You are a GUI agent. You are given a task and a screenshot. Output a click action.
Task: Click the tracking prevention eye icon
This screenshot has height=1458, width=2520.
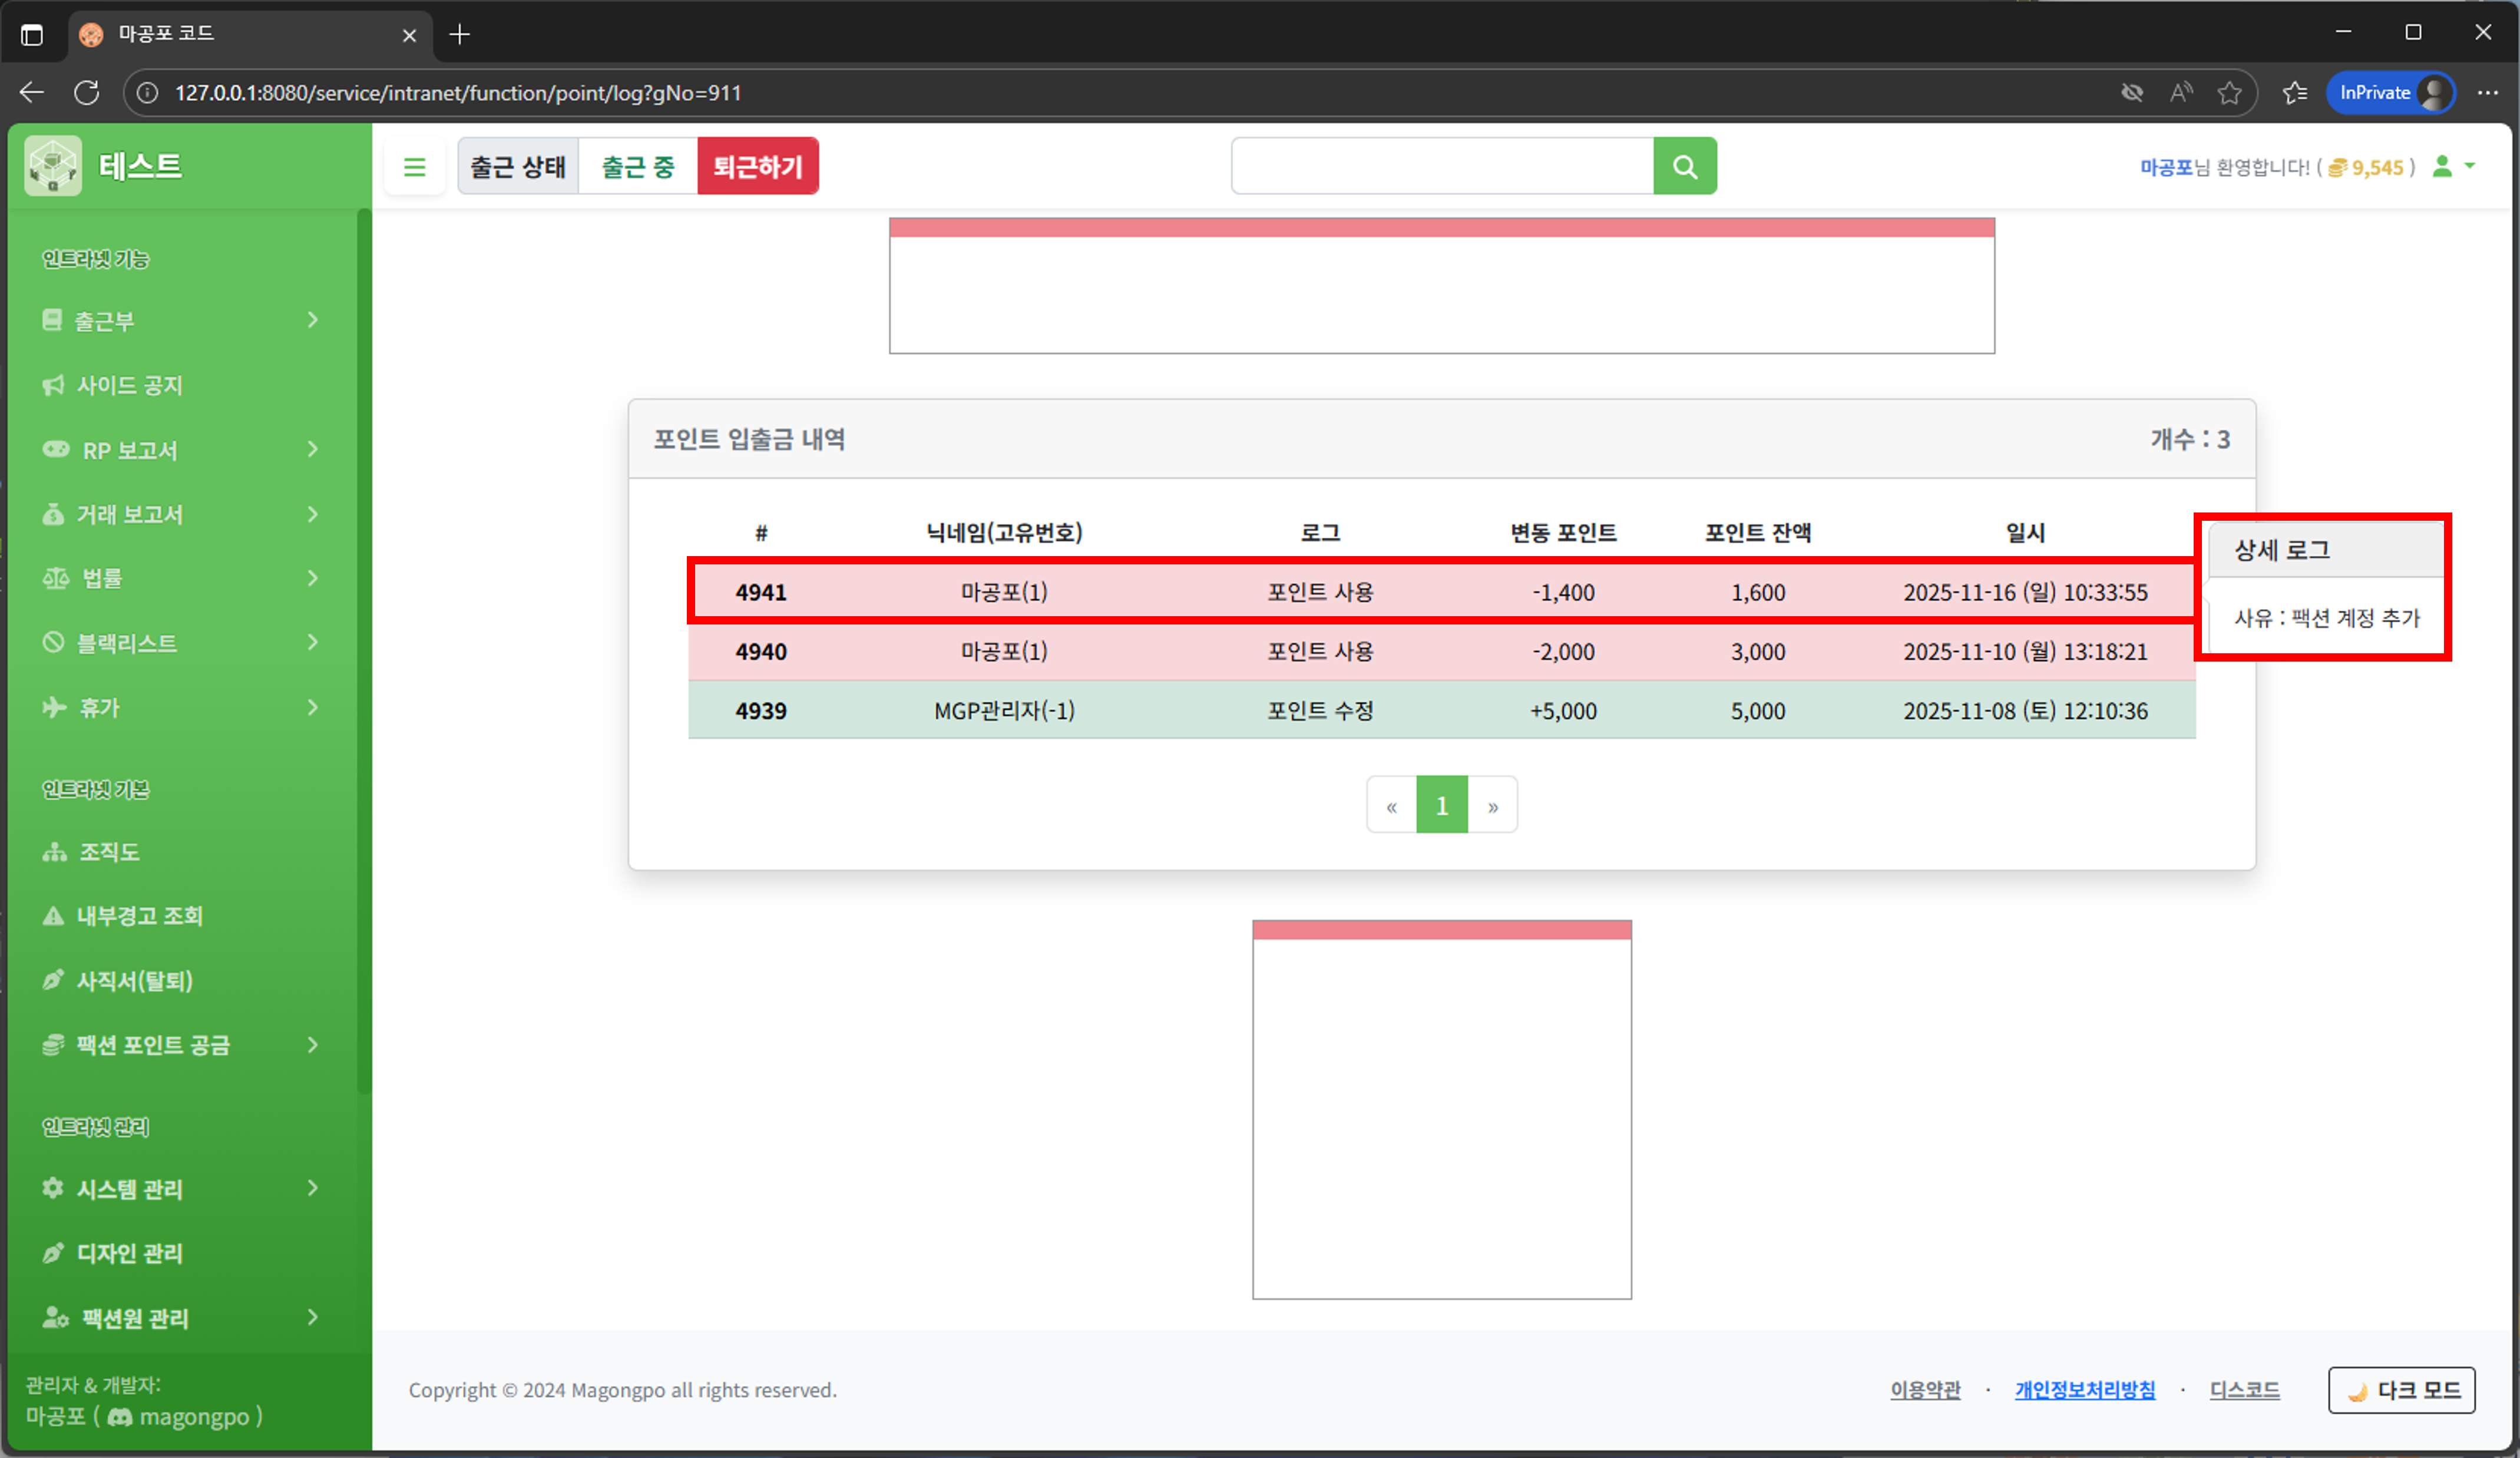pyautogui.click(x=2132, y=93)
